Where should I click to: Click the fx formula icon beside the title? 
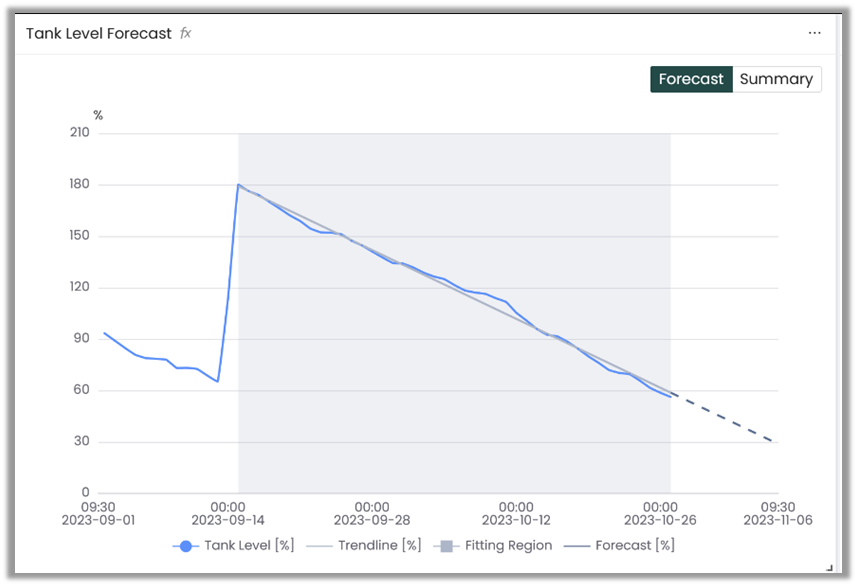[185, 33]
